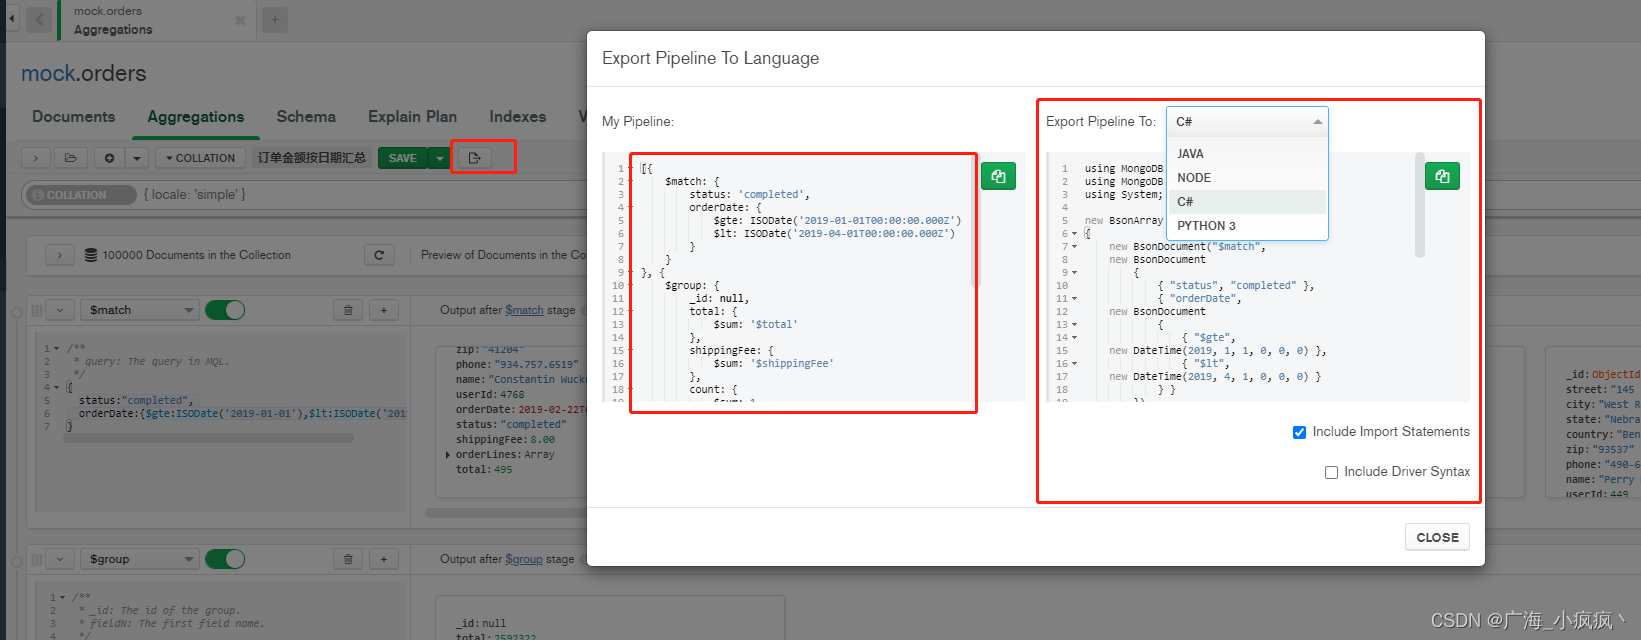Click scrollbar of exported code panel
This screenshot has width=1641, height=640.
1420,205
